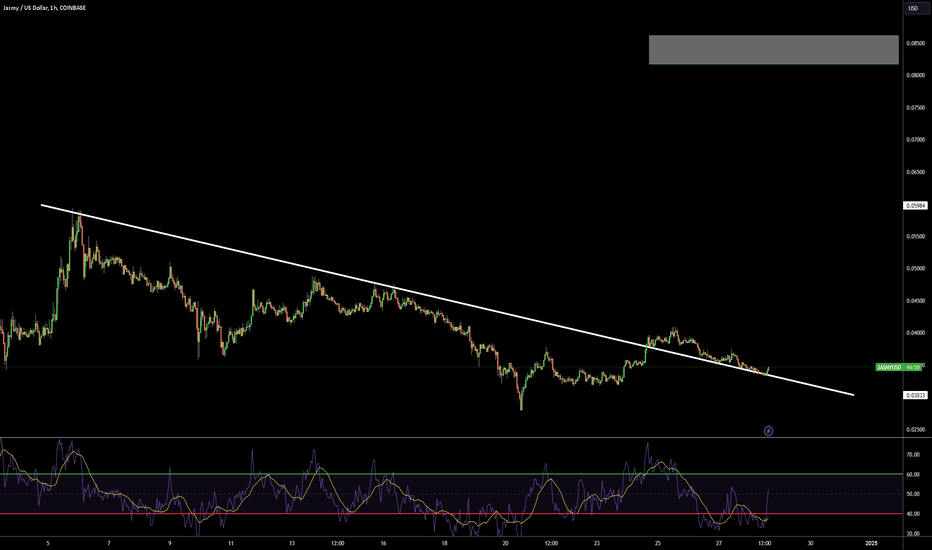The height and width of the screenshot is (550, 932).
Task: Click the 0.04500 price axis value
Action: [915, 301]
